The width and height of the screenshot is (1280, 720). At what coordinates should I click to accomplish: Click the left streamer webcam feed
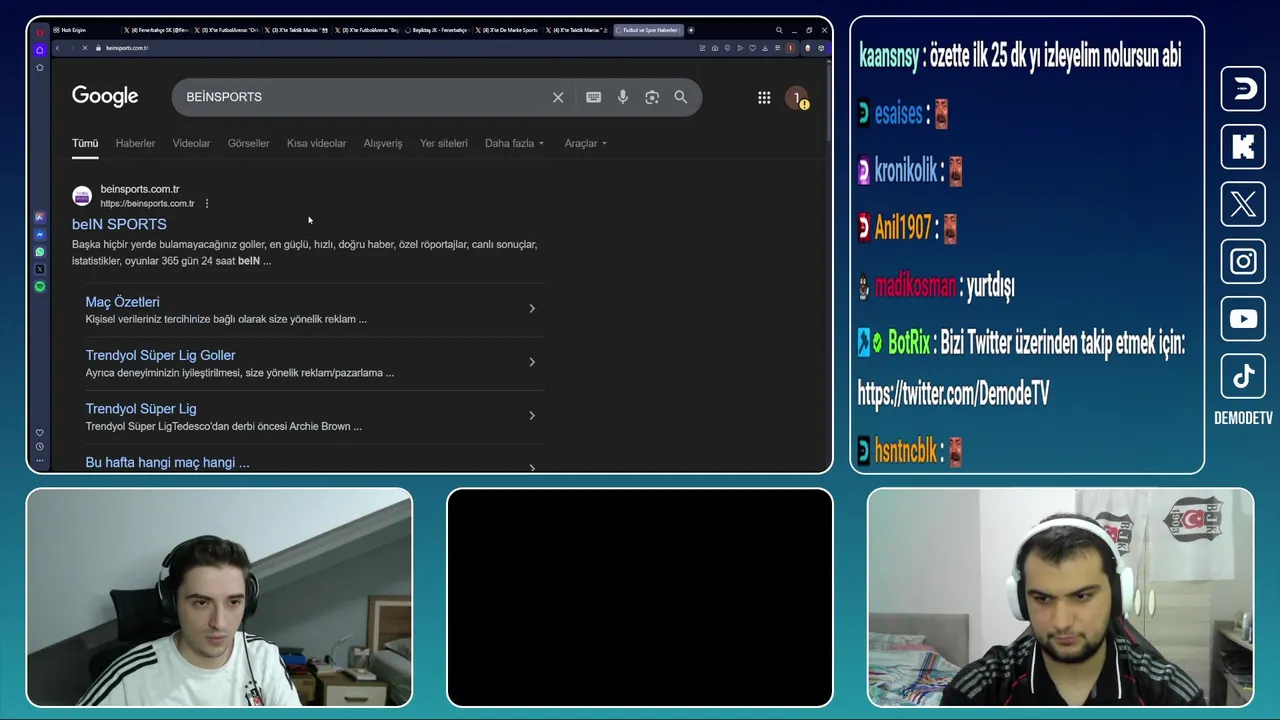click(219, 598)
